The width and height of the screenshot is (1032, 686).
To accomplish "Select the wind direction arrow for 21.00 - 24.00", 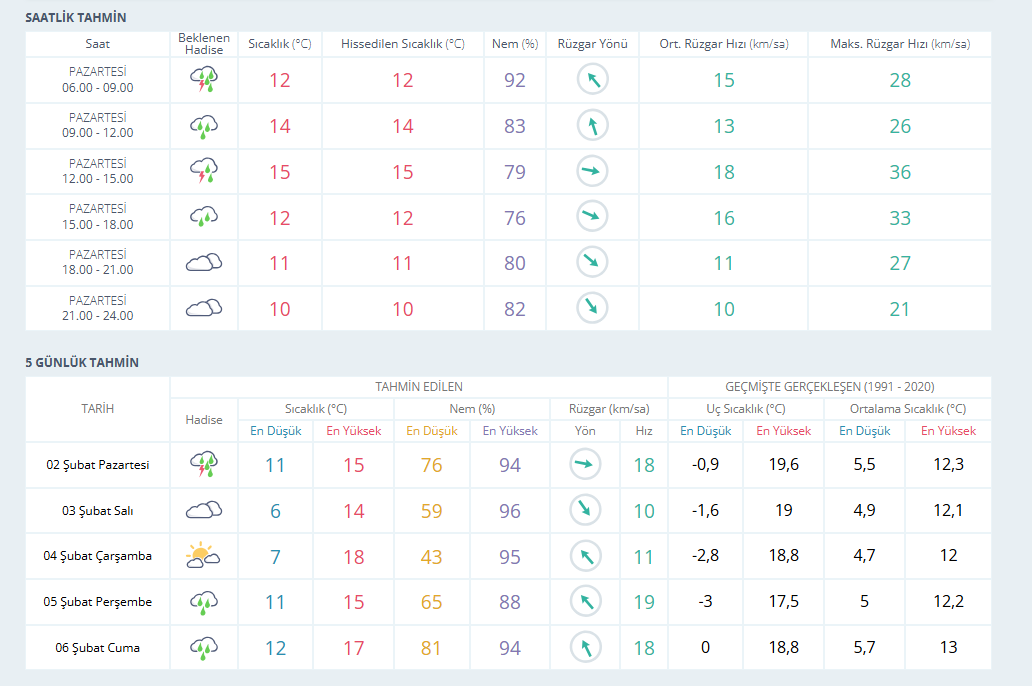I will coord(593,308).
